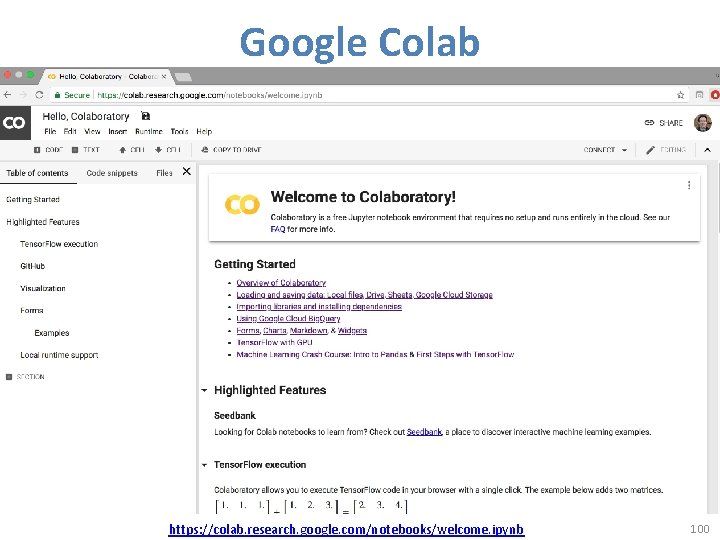The height and width of the screenshot is (540, 720).
Task: Open the Help menu
Action: [x=204, y=131]
